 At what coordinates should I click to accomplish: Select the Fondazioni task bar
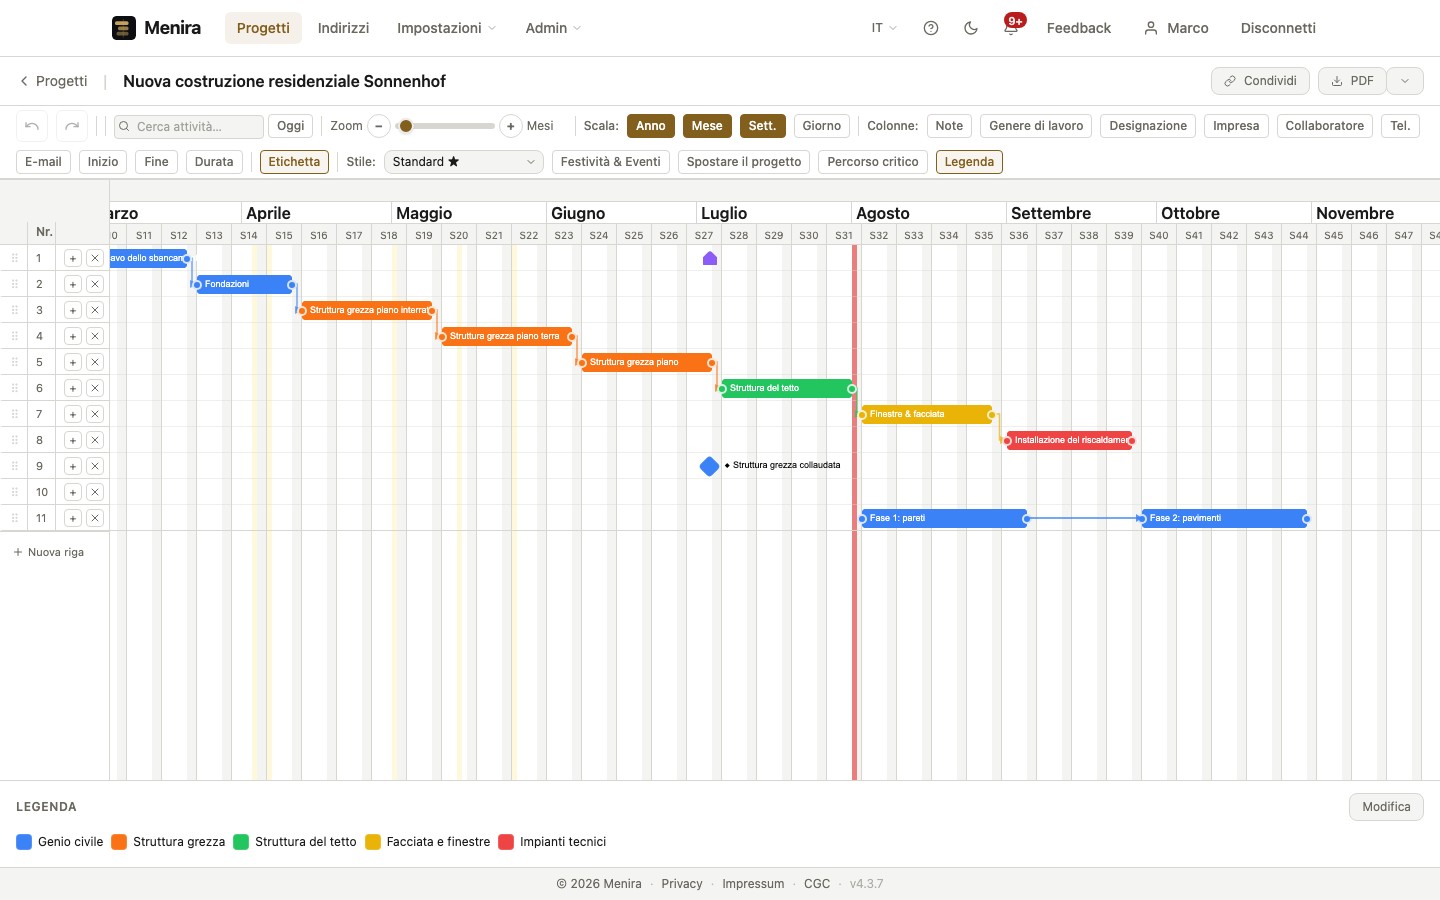(244, 284)
